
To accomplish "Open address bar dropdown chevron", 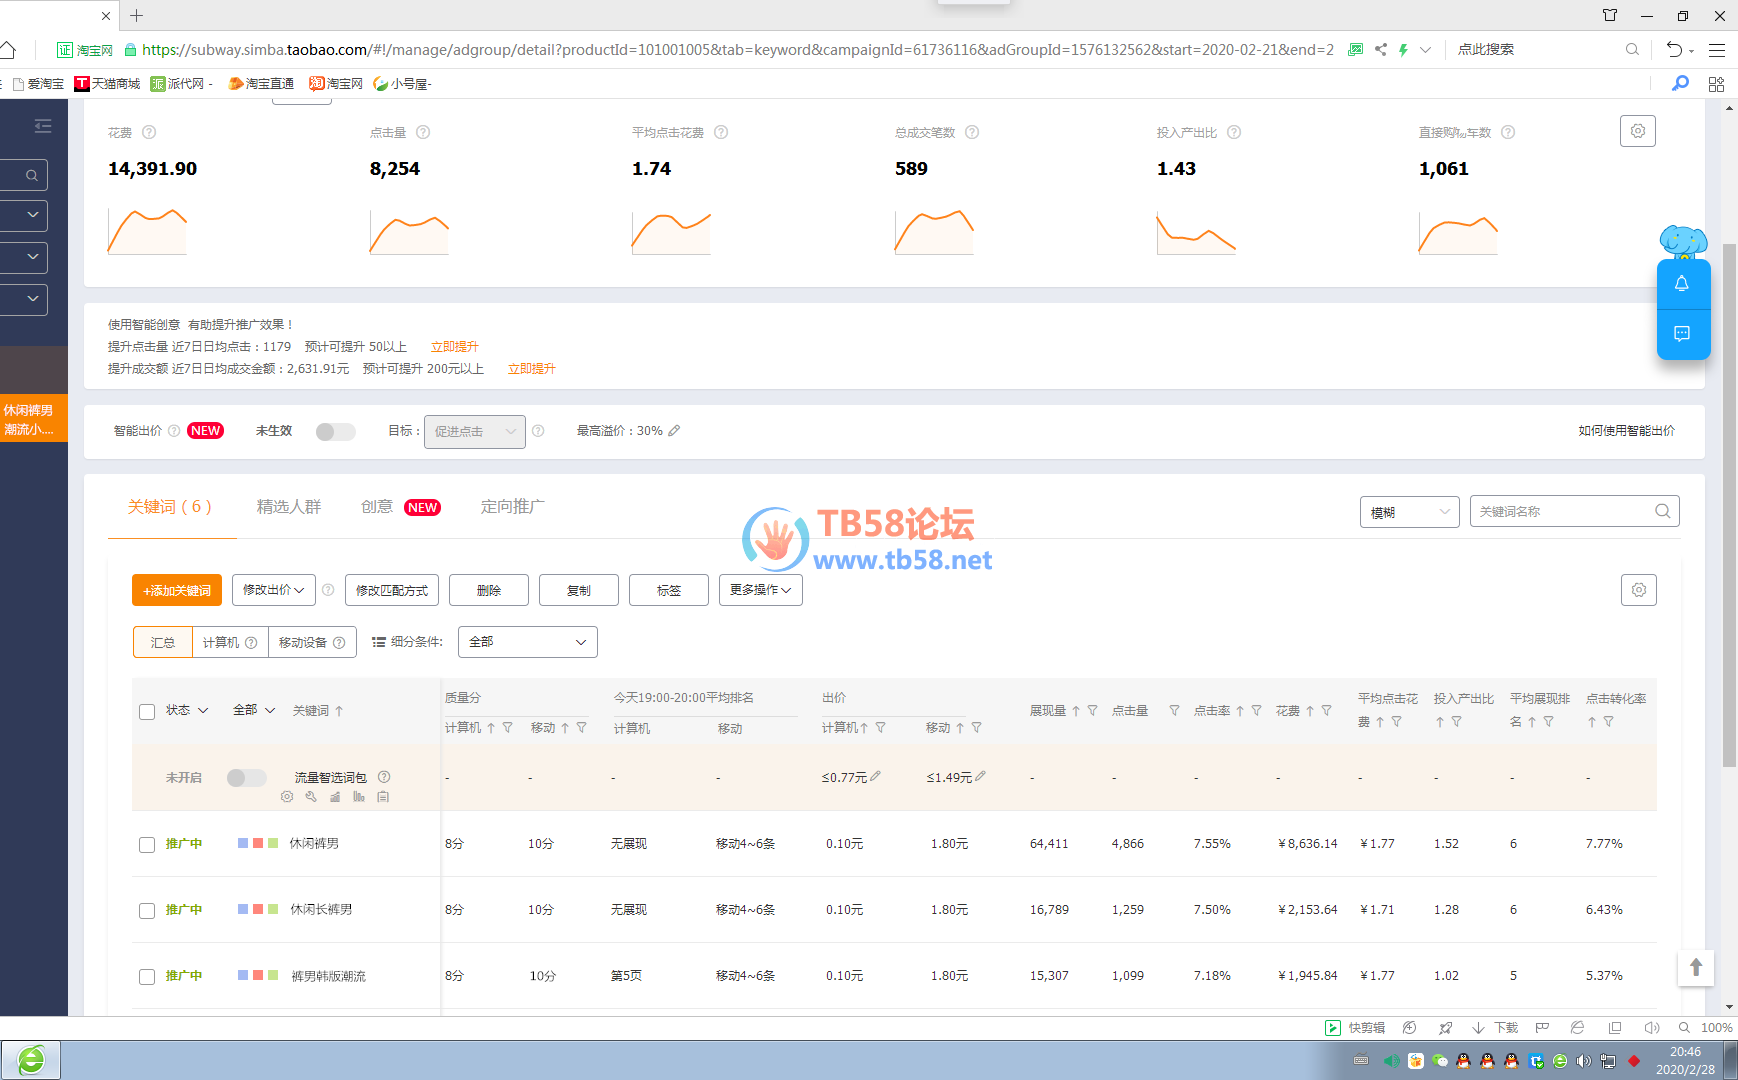I will coord(1425,49).
